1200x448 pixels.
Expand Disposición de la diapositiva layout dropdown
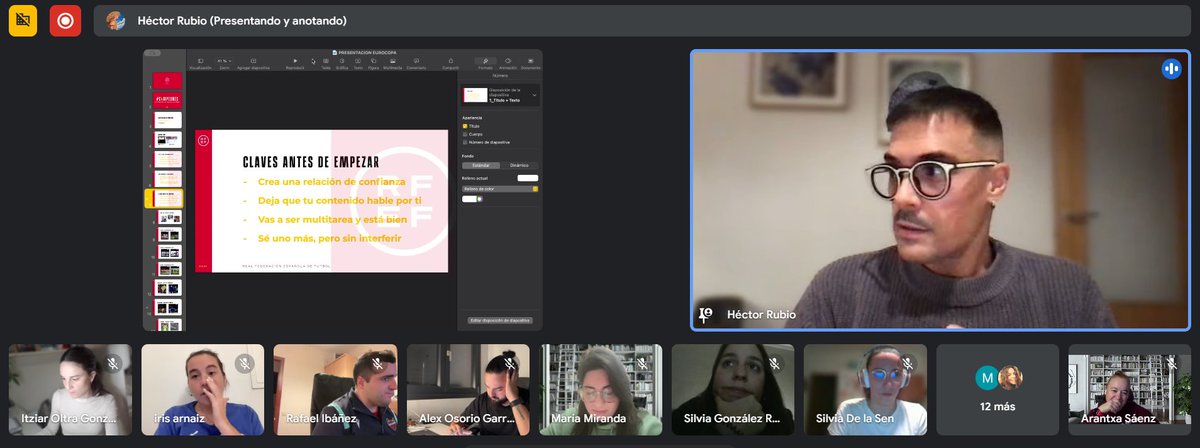[499, 95]
